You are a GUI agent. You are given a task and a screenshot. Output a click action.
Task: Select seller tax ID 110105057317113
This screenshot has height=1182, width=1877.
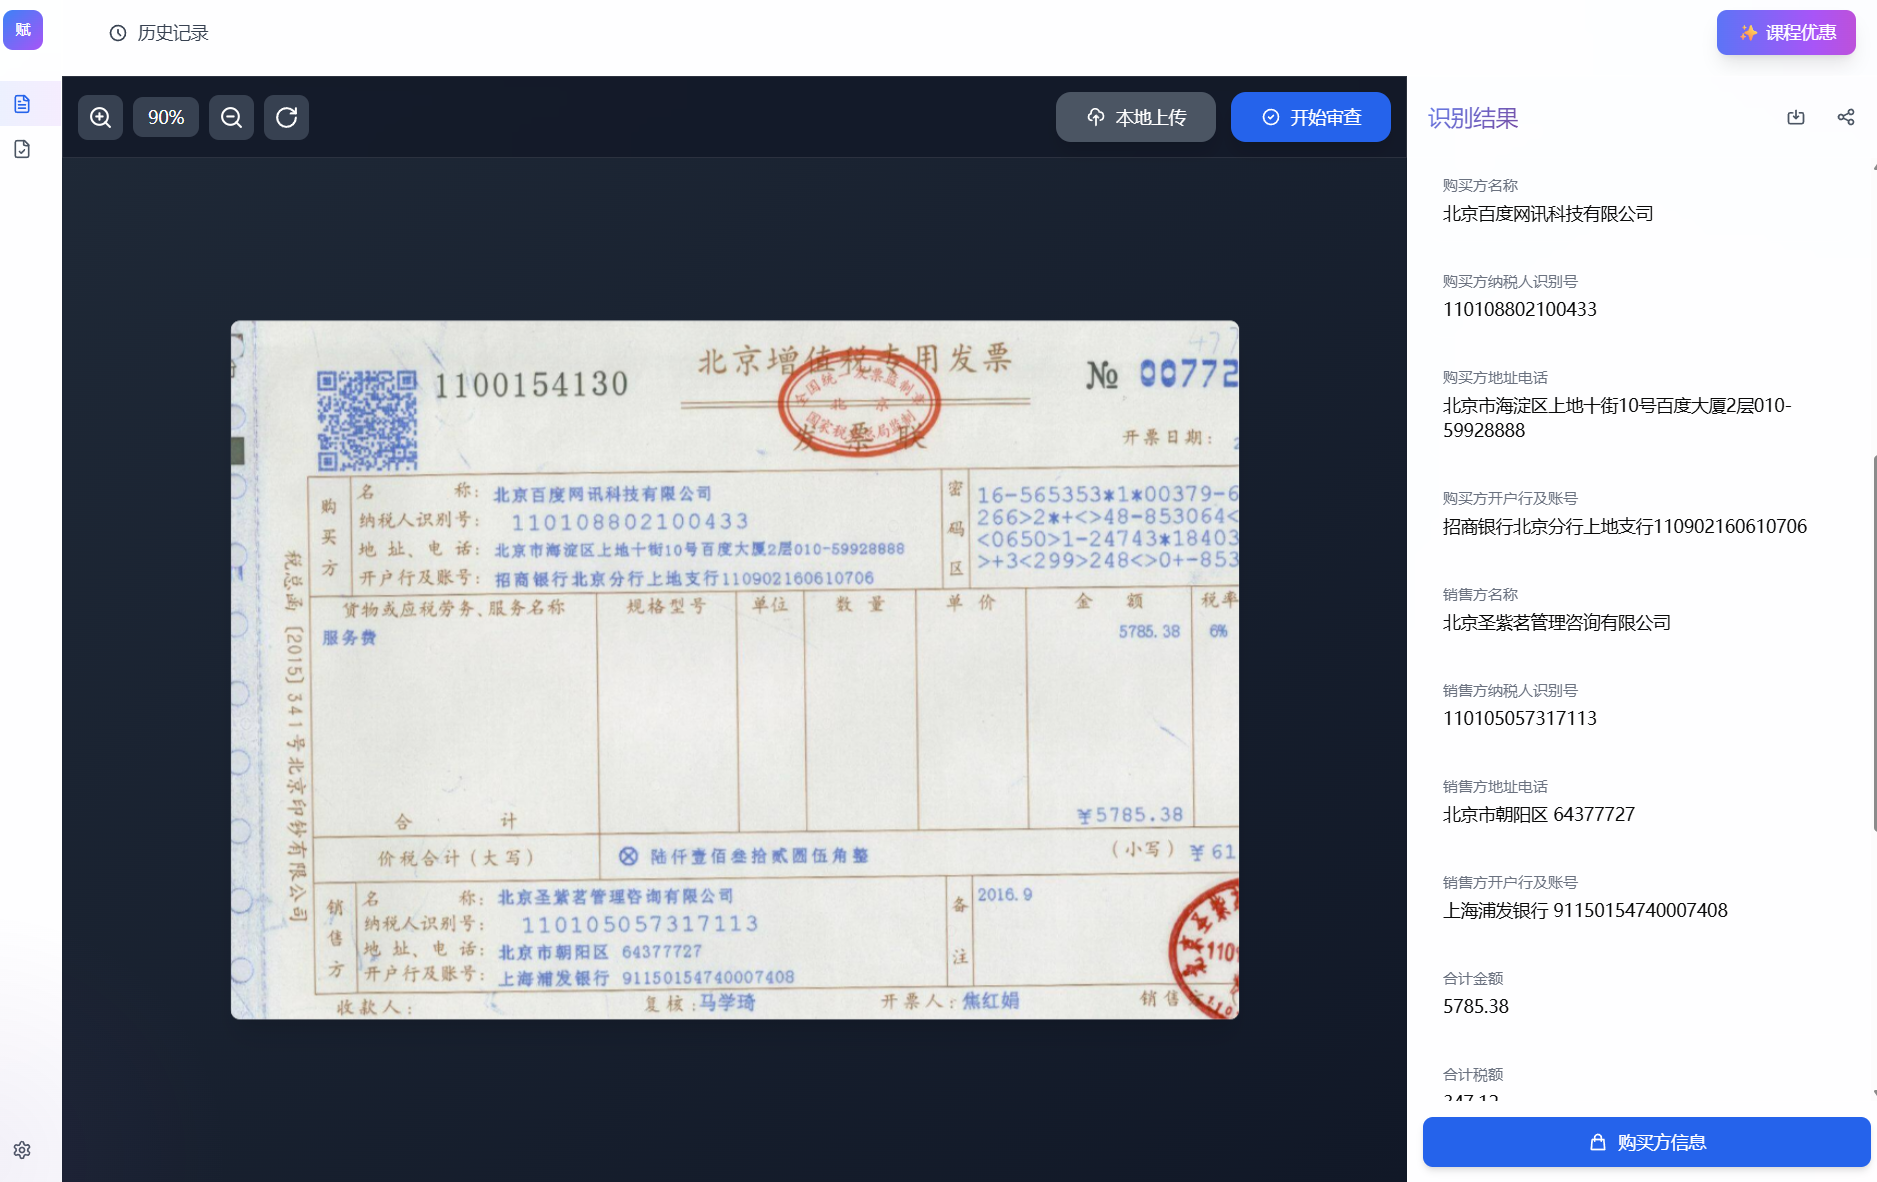[1520, 719]
